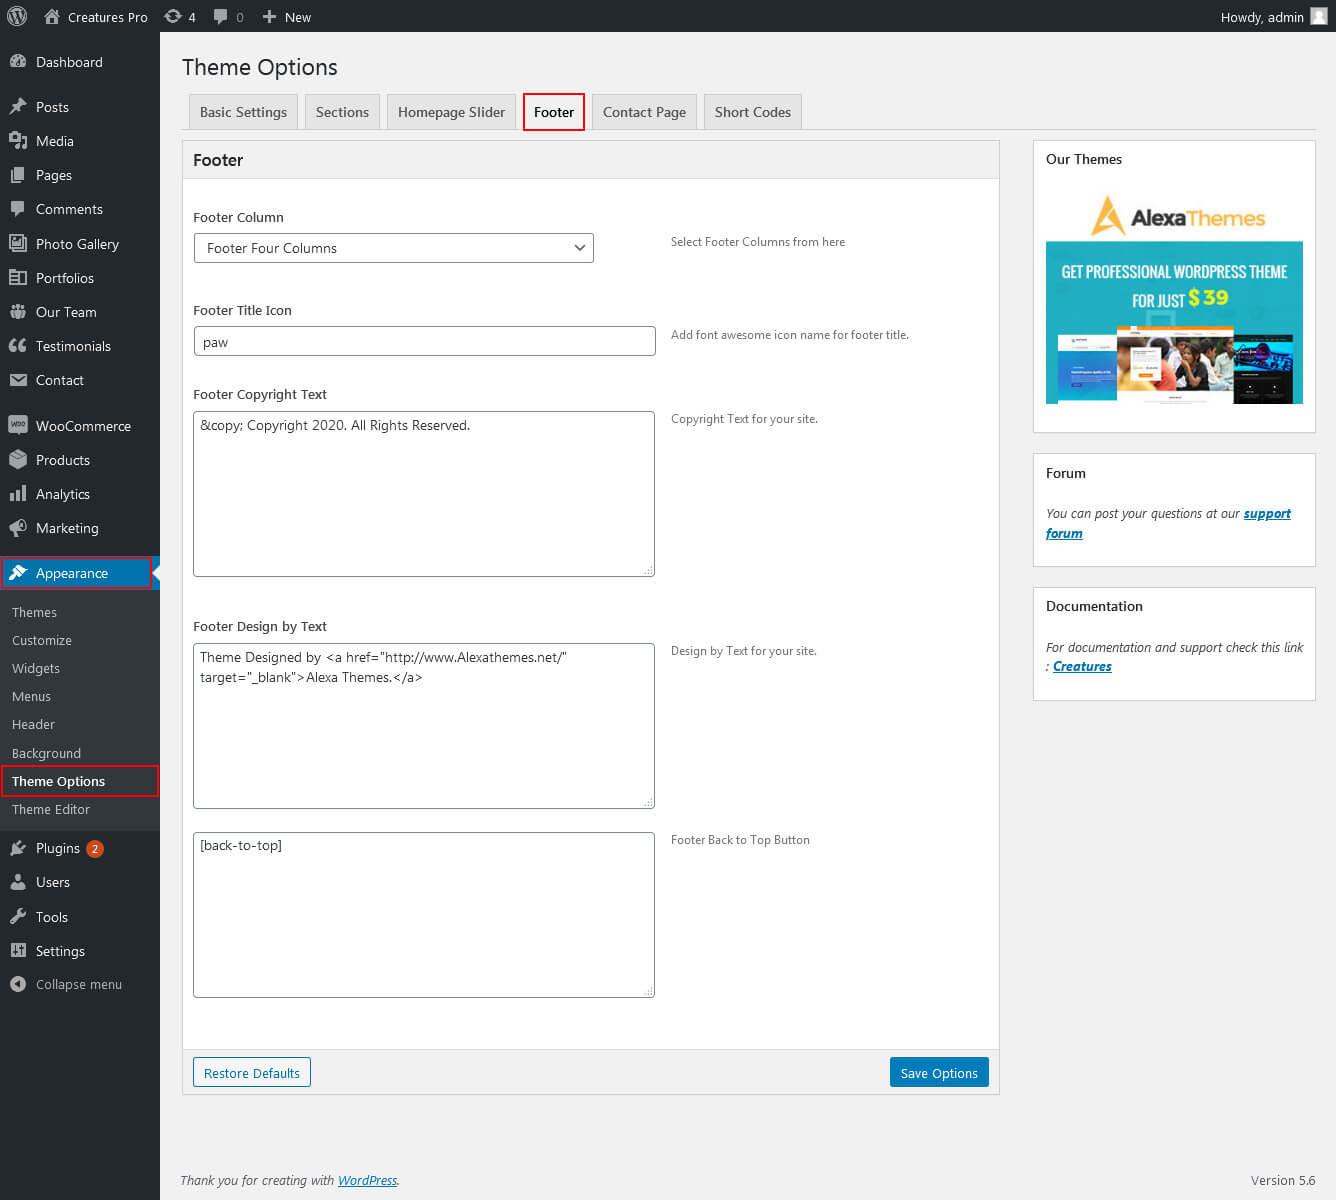Click the Plugins plug icon

pos(18,848)
